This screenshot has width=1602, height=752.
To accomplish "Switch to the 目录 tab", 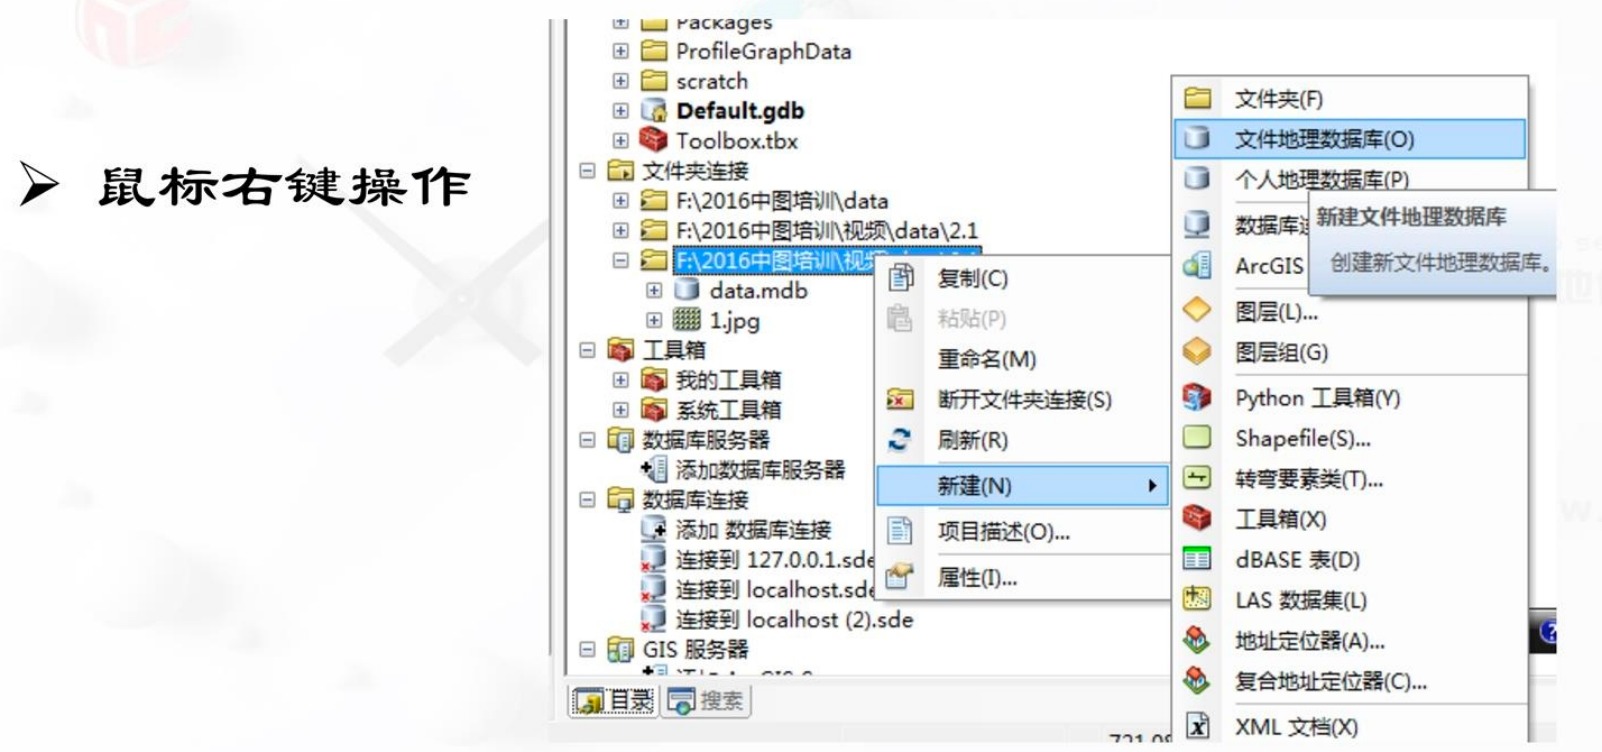I will (x=614, y=701).
